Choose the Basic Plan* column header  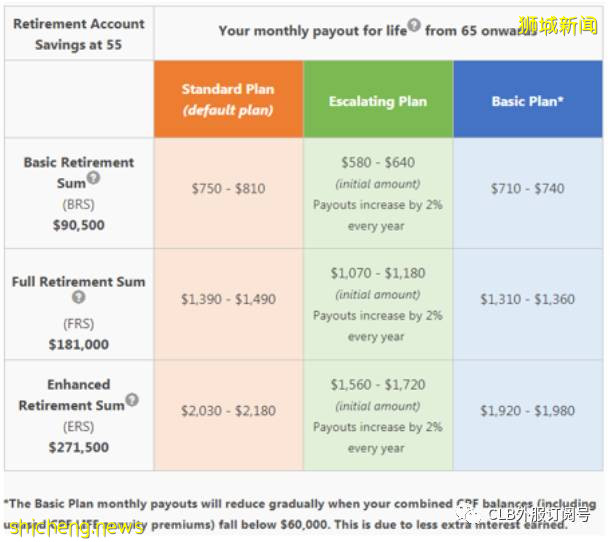pyautogui.click(x=528, y=101)
